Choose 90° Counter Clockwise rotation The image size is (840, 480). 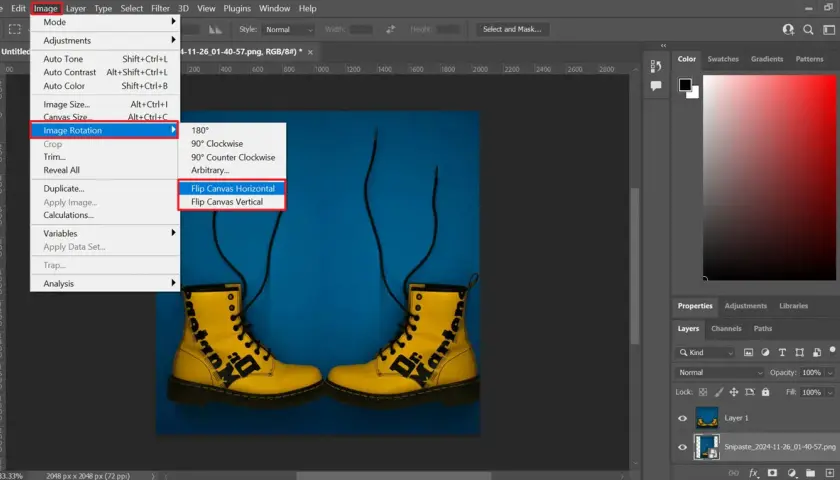coord(233,158)
